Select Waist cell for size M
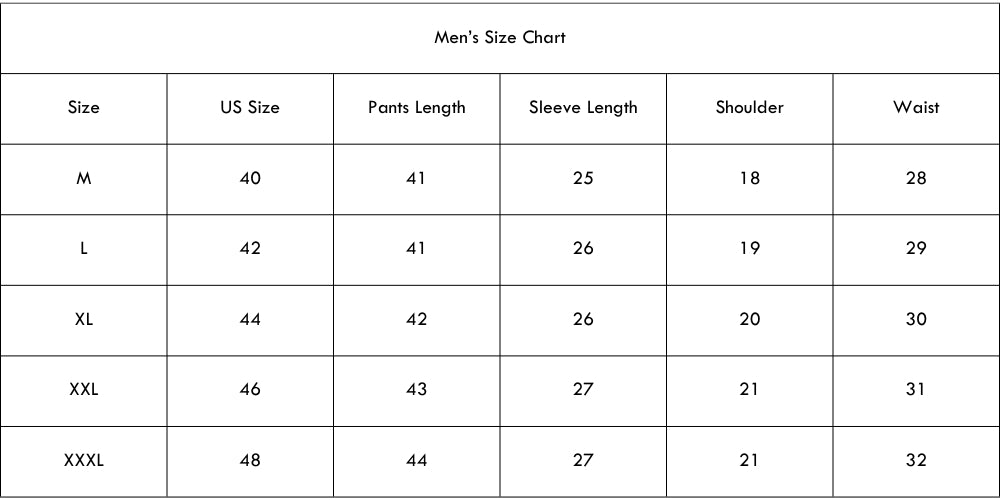This screenshot has width=1000, height=500. point(916,179)
